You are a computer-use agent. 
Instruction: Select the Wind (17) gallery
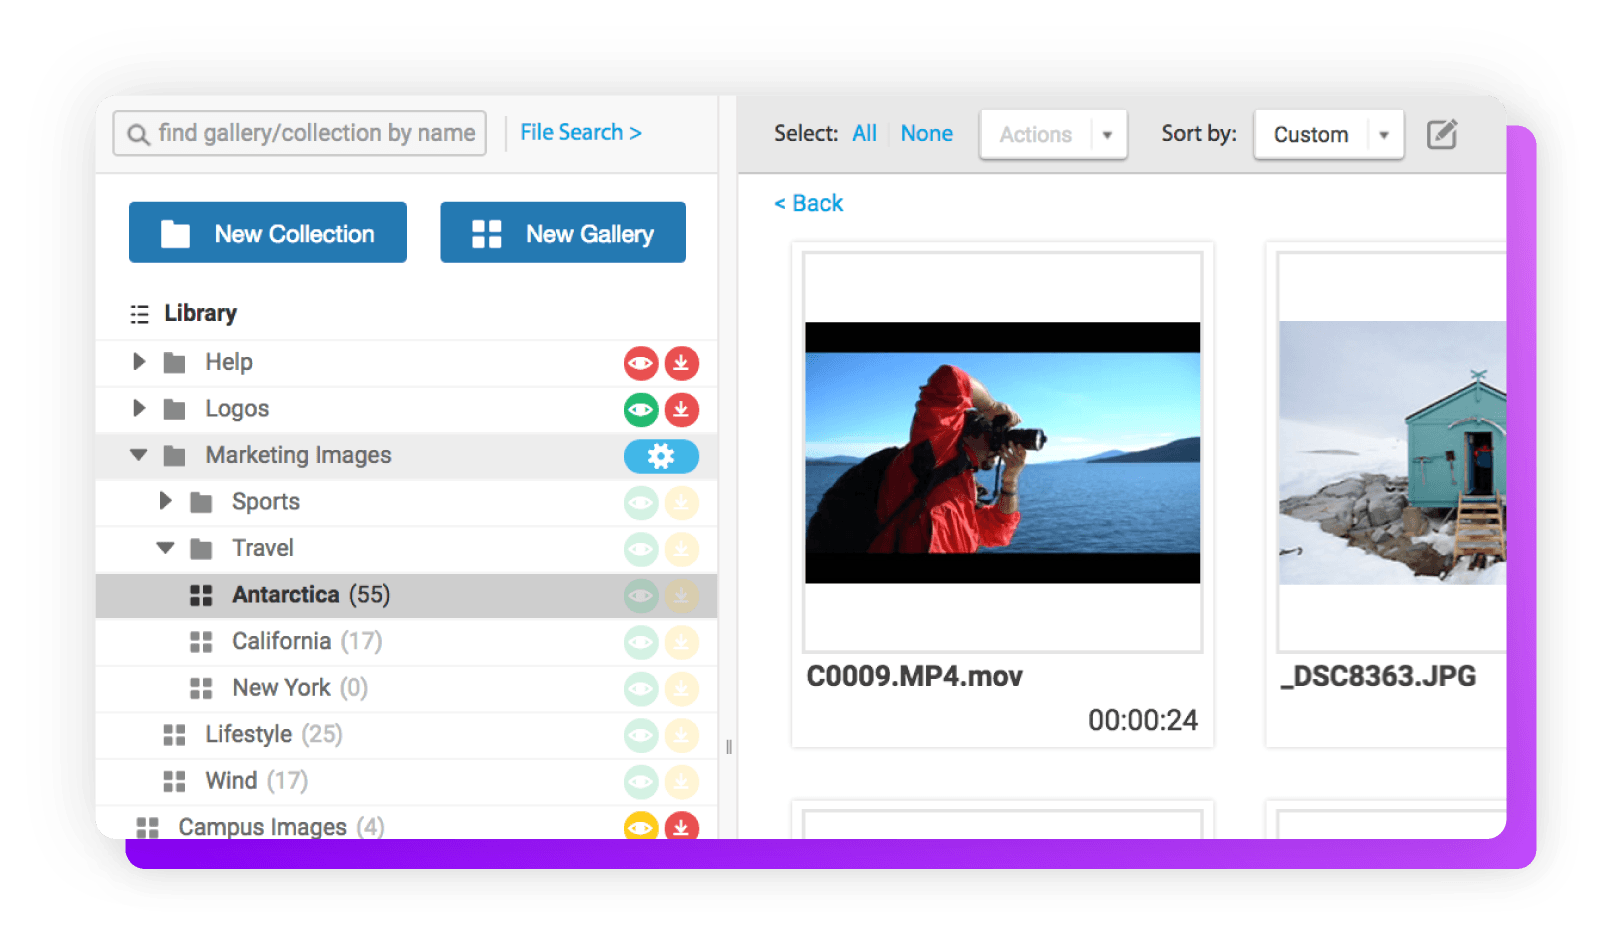406,782
